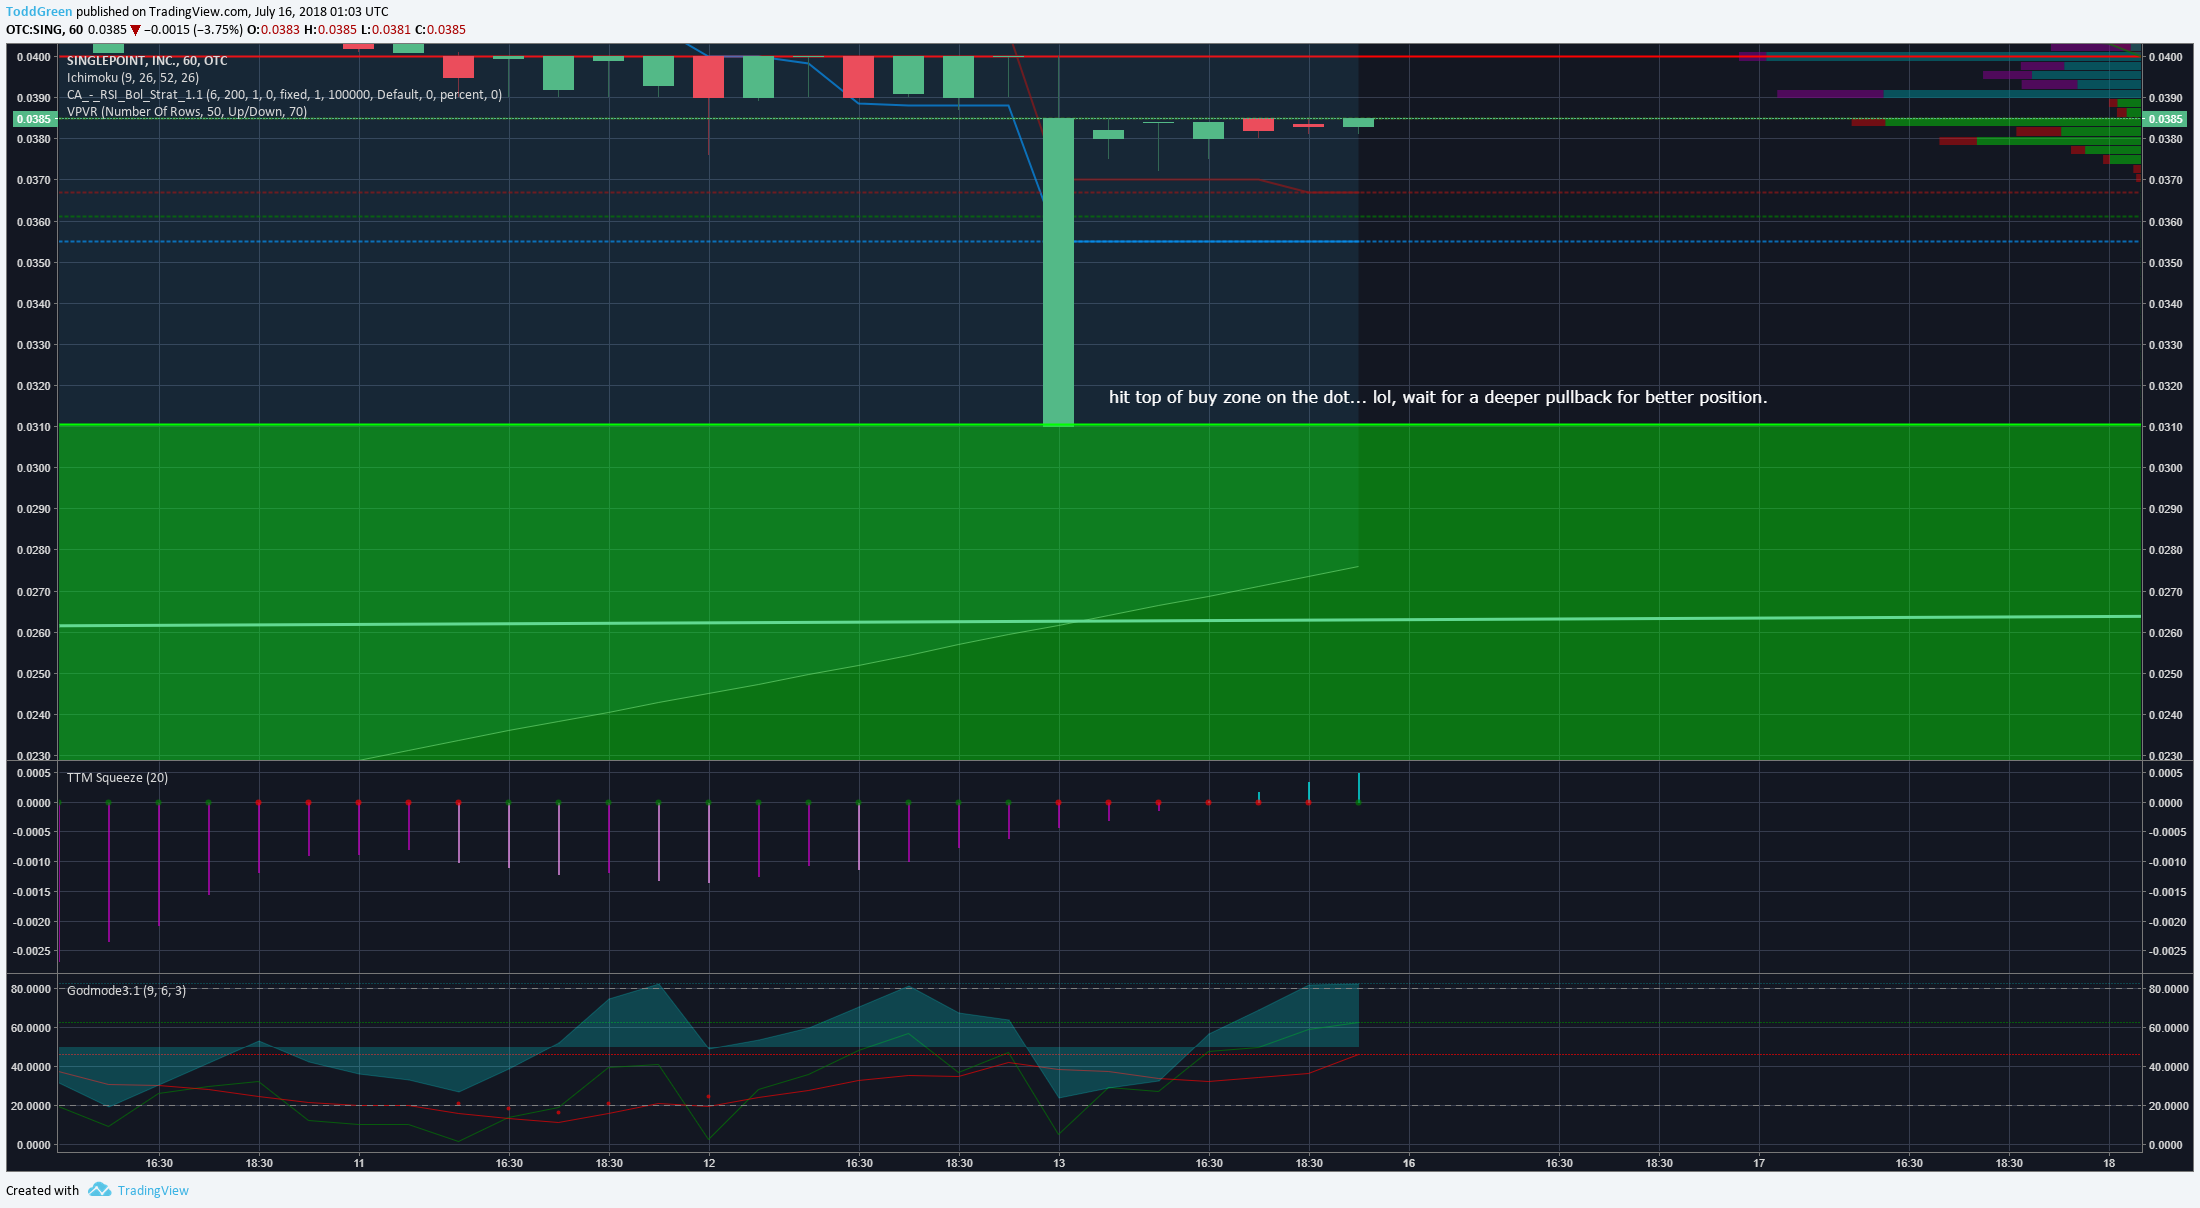
Task: Click the date label 13 on time axis
Action: point(1059,1163)
